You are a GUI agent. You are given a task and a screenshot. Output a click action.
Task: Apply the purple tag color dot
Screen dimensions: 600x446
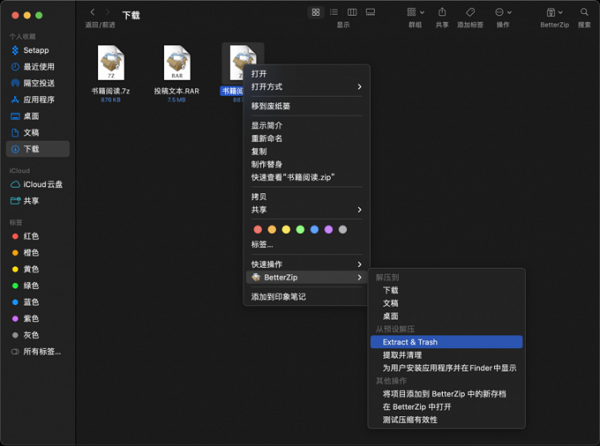[328, 229]
